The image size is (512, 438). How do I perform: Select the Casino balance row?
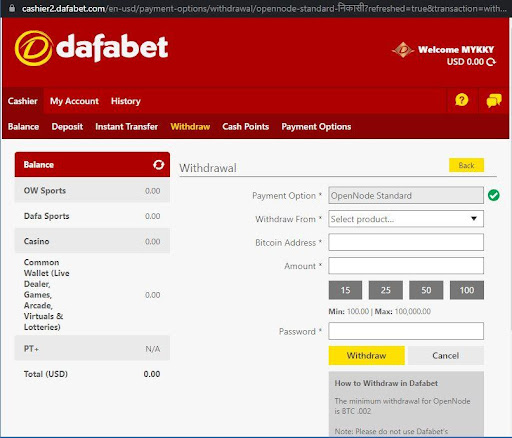coord(92,241)
